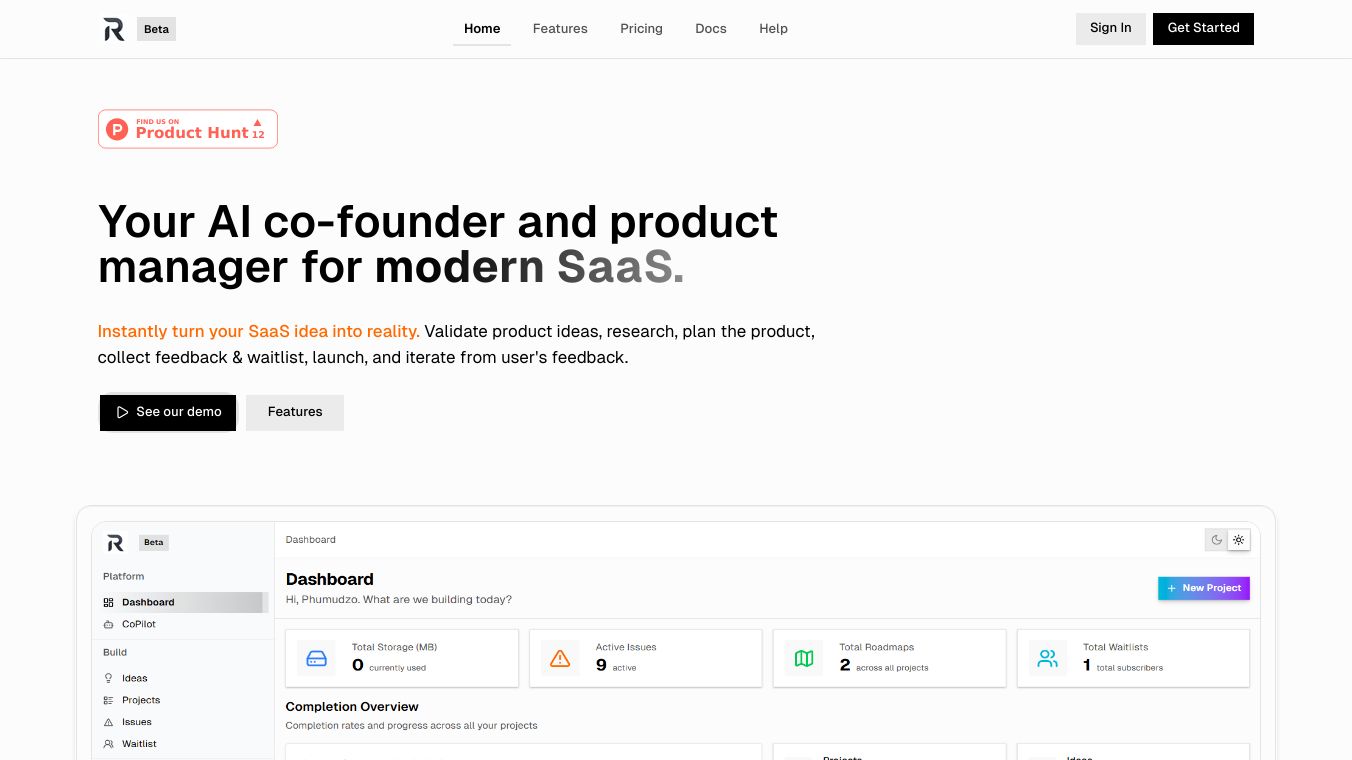Click the R logo in the top navbar

point(114,29)
